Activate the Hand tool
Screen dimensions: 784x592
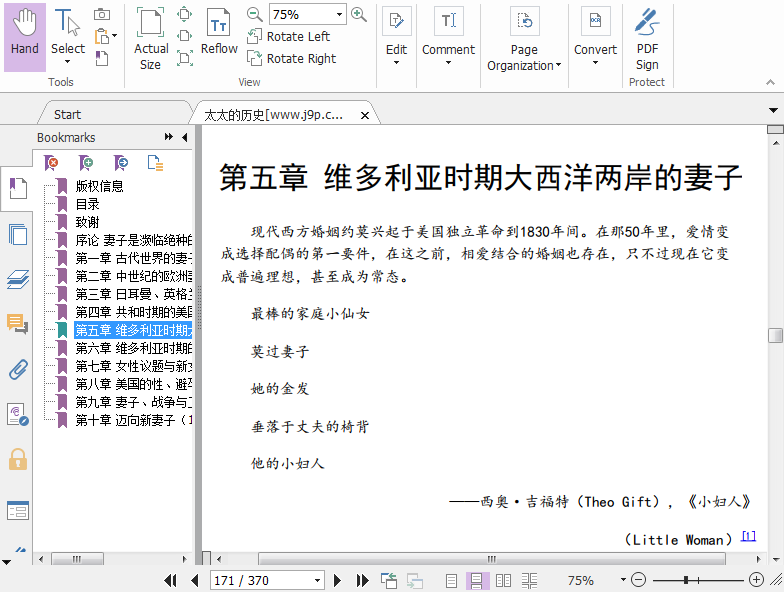point(24,36)
